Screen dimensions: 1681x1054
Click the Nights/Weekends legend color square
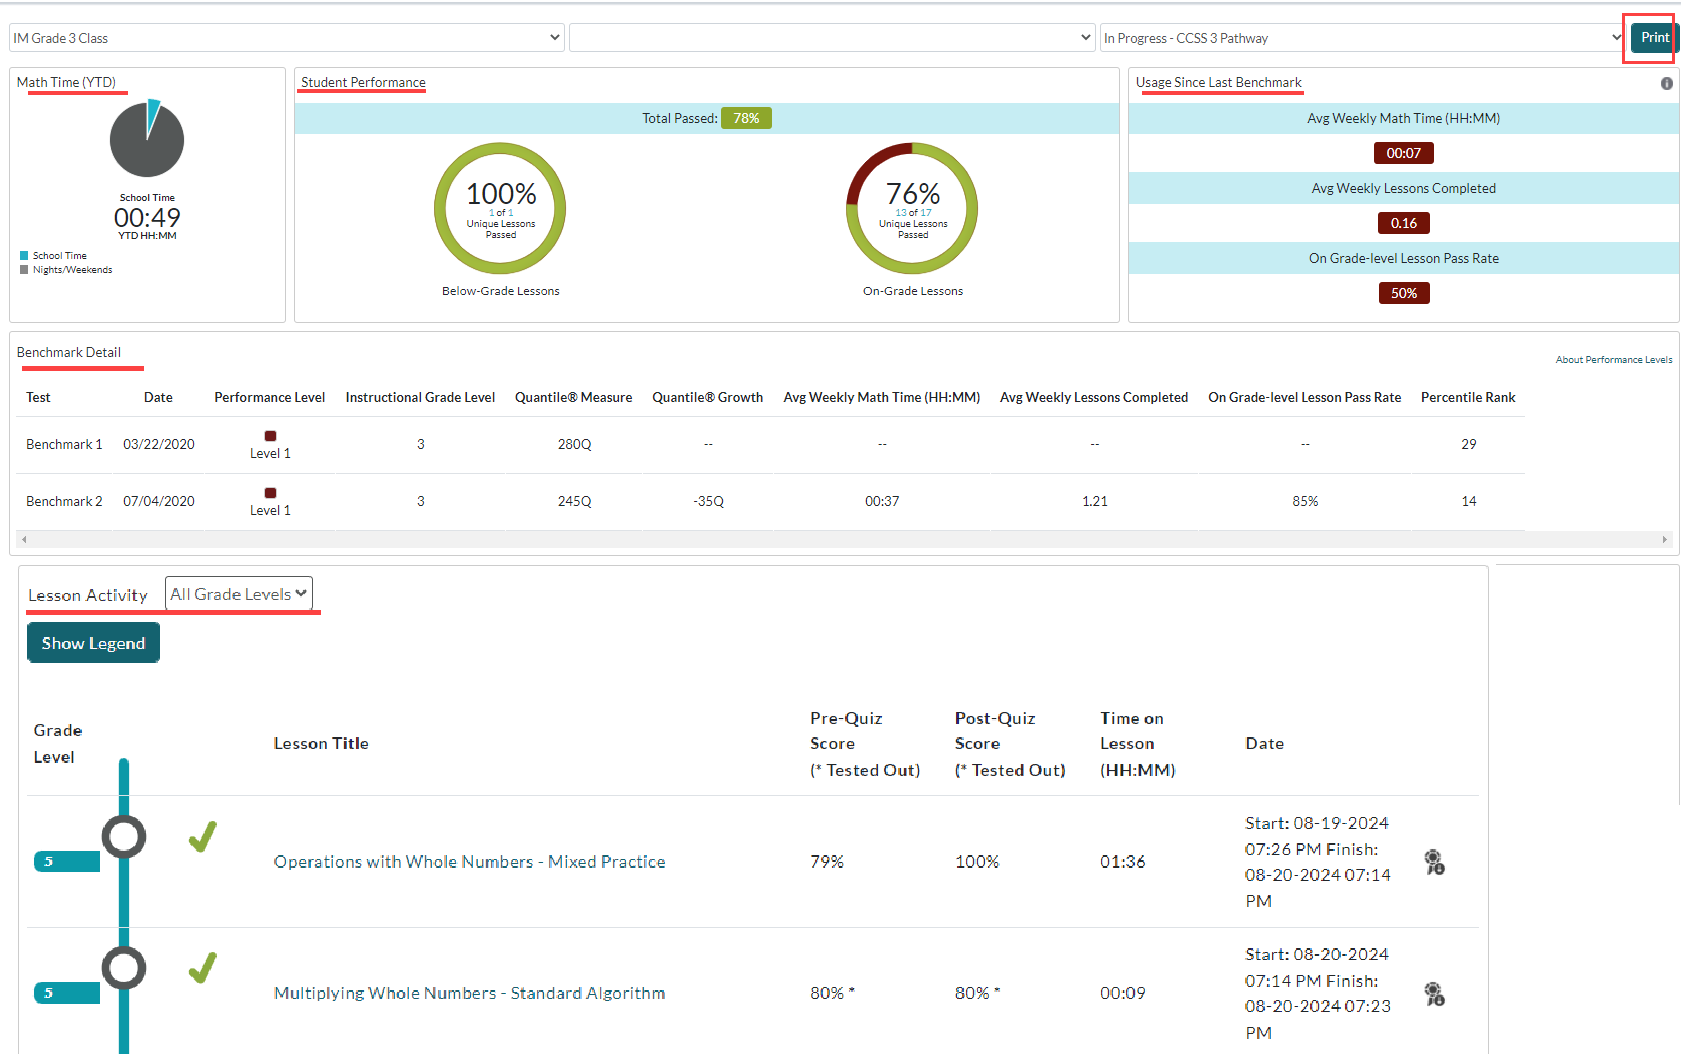[24, 270]
